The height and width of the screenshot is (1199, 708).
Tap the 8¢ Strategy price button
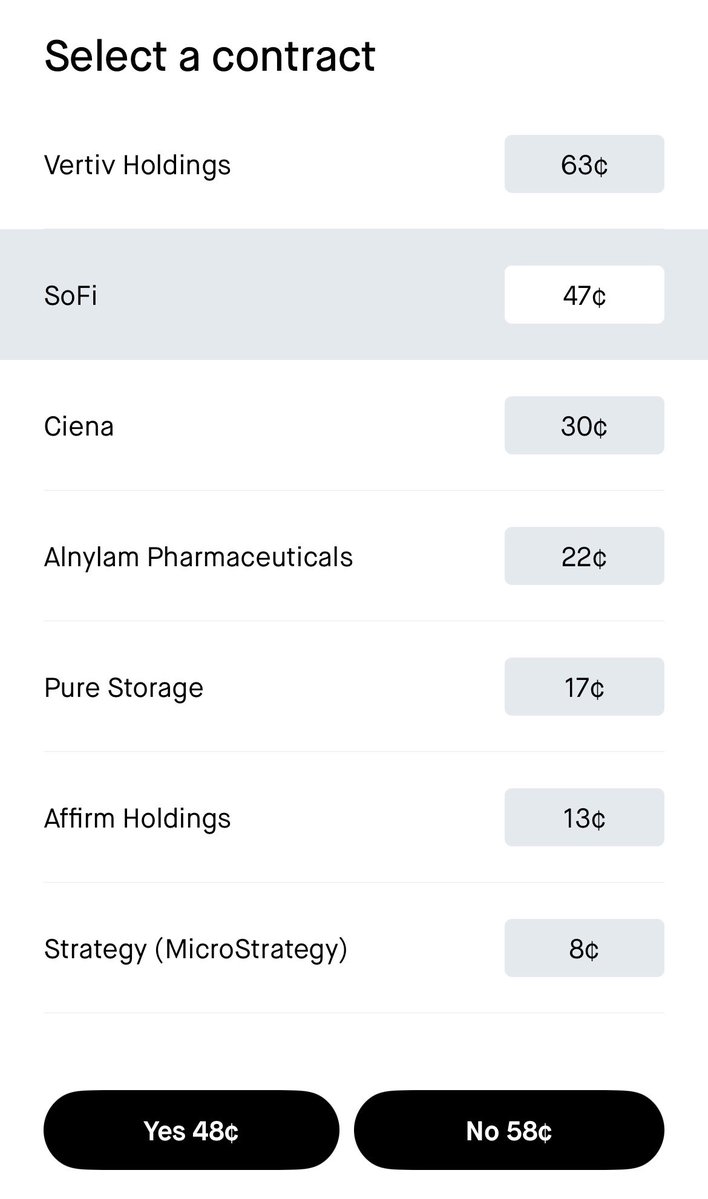point(584,948)
